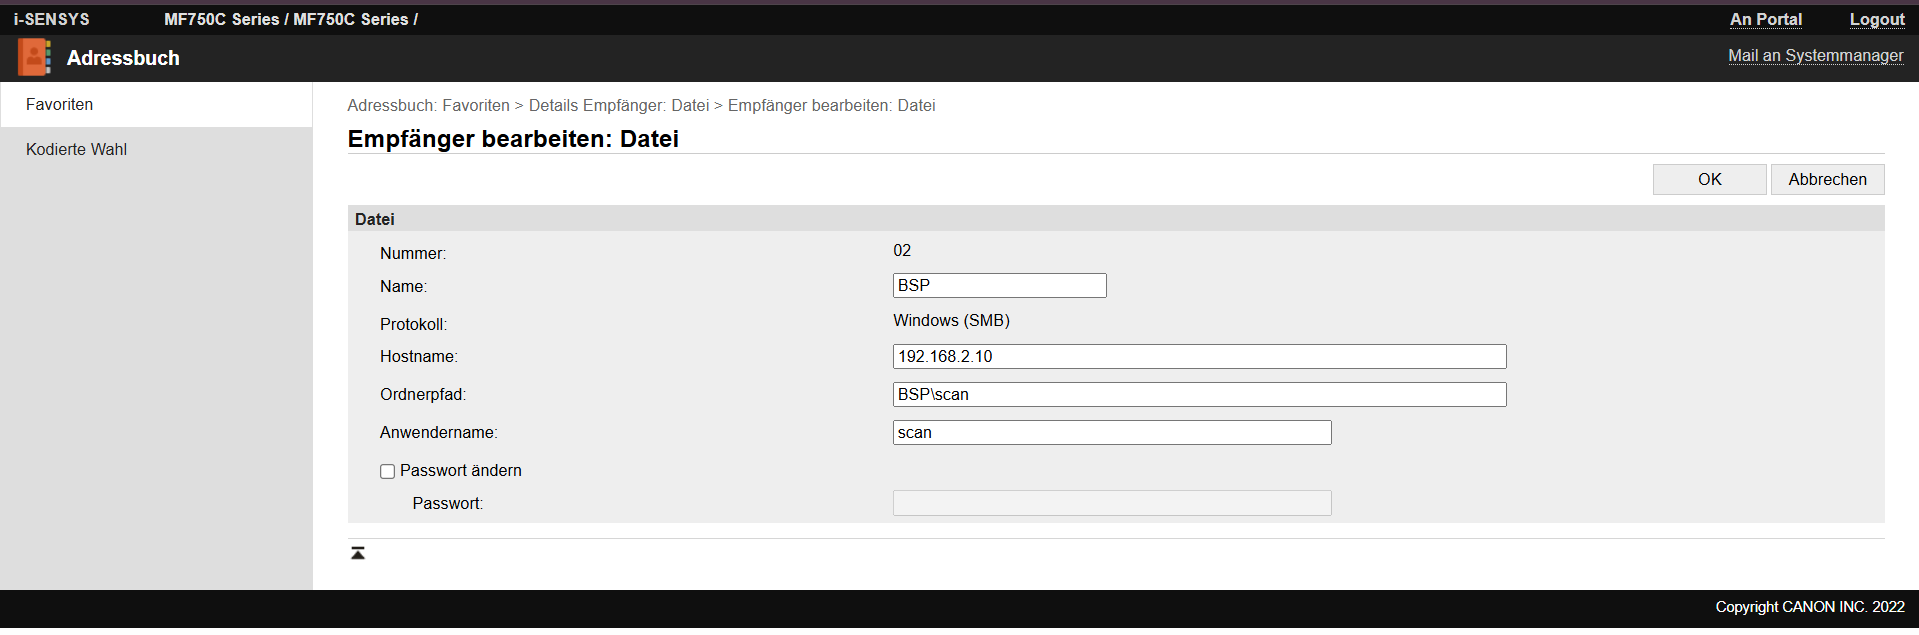Viewport: 1919px width, 635px height.
Task: Click the Logout link
Action: coord(1876,19)
